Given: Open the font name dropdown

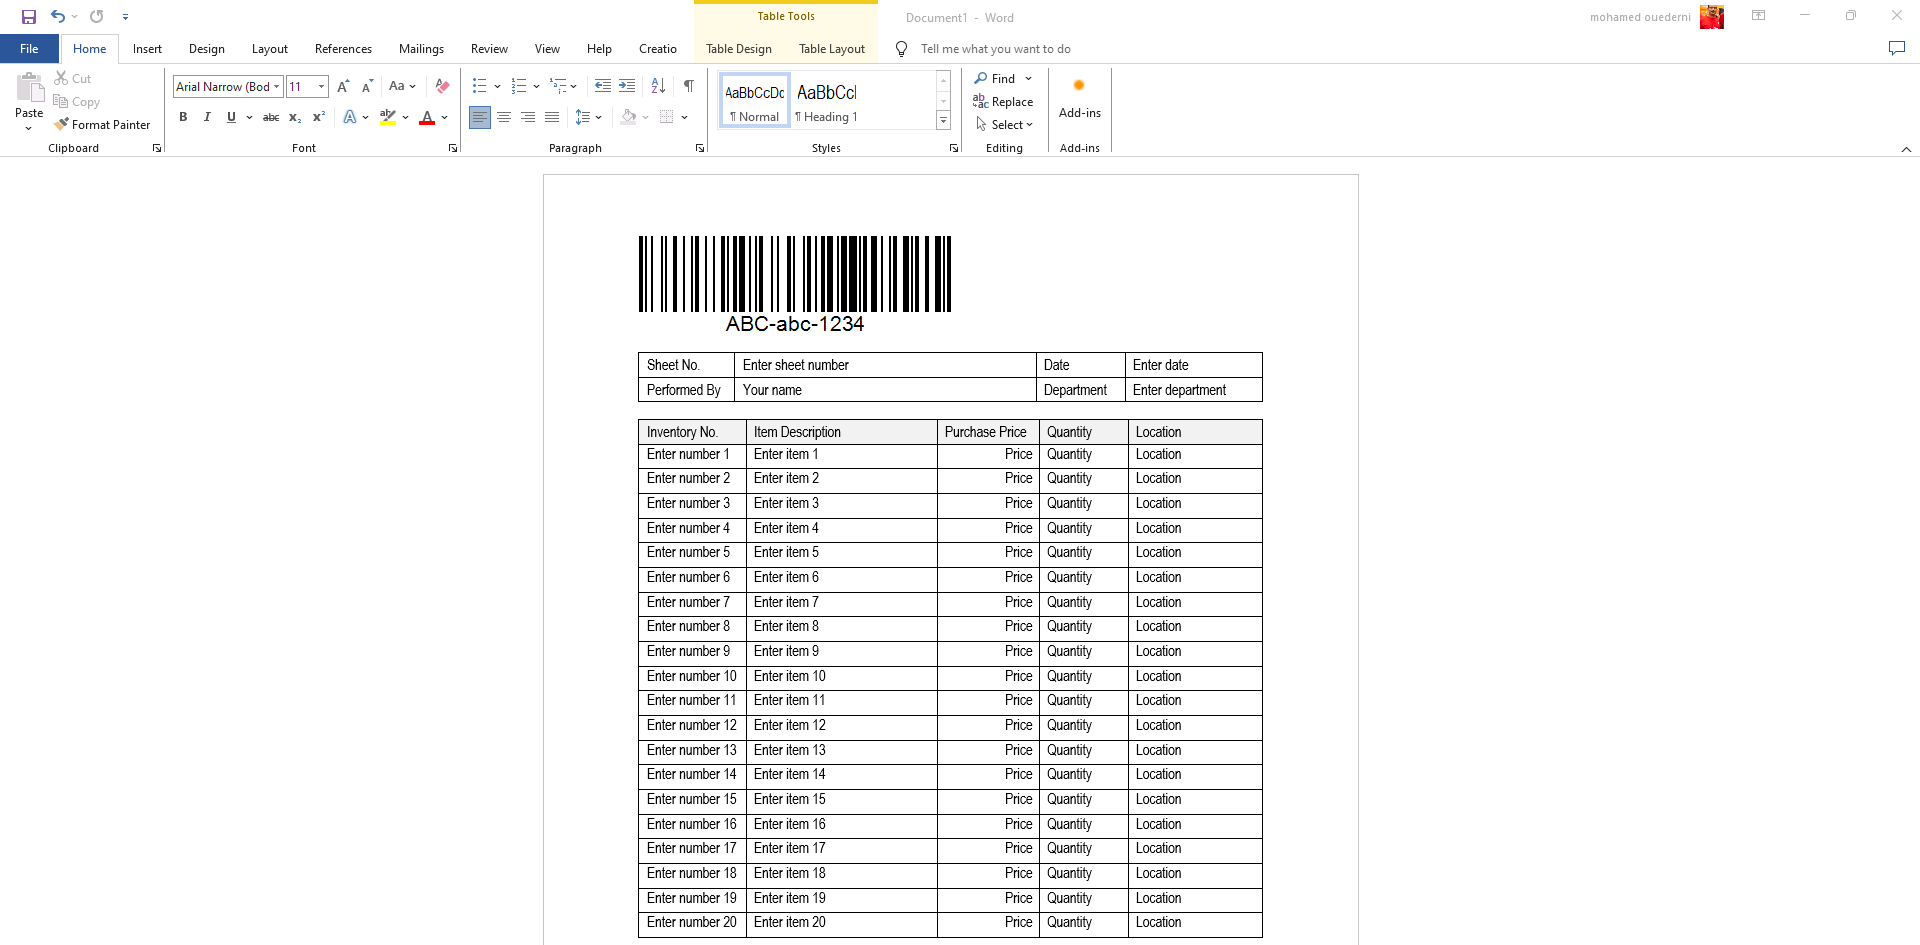Looking at the screenshot, I should (277, 87).
